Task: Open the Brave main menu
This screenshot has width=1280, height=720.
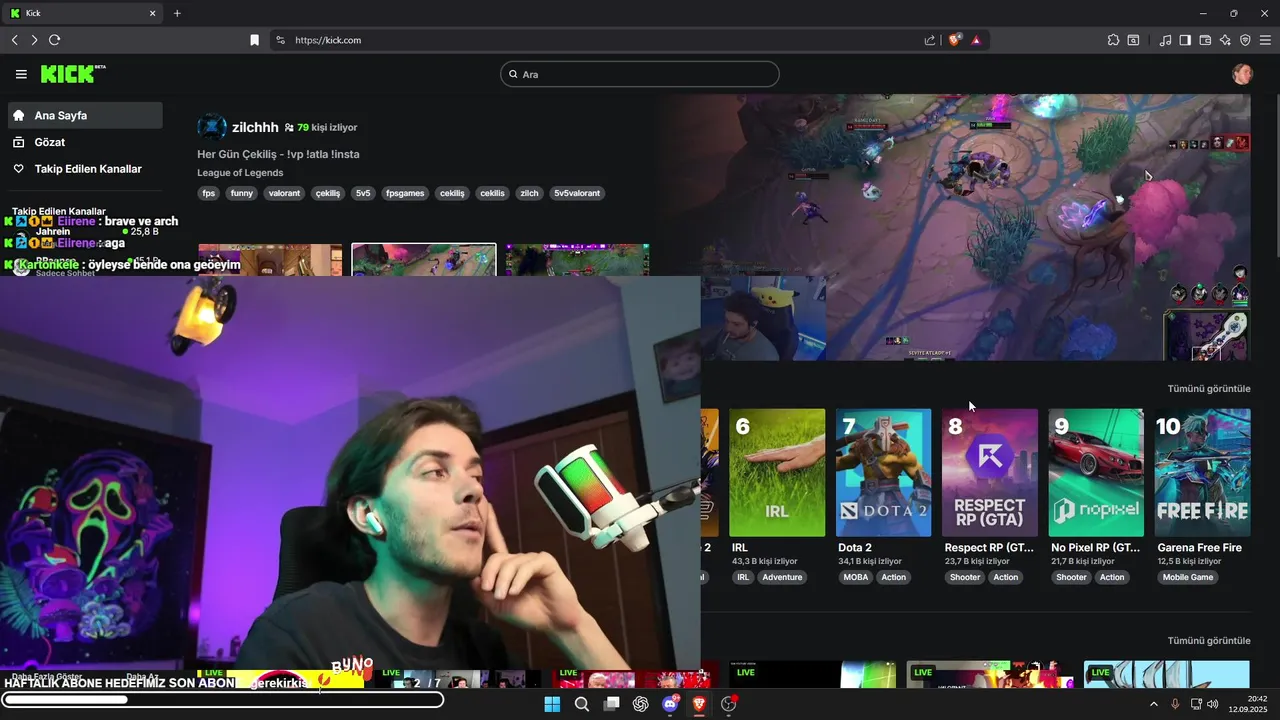Action: [x=1266, y=40]
